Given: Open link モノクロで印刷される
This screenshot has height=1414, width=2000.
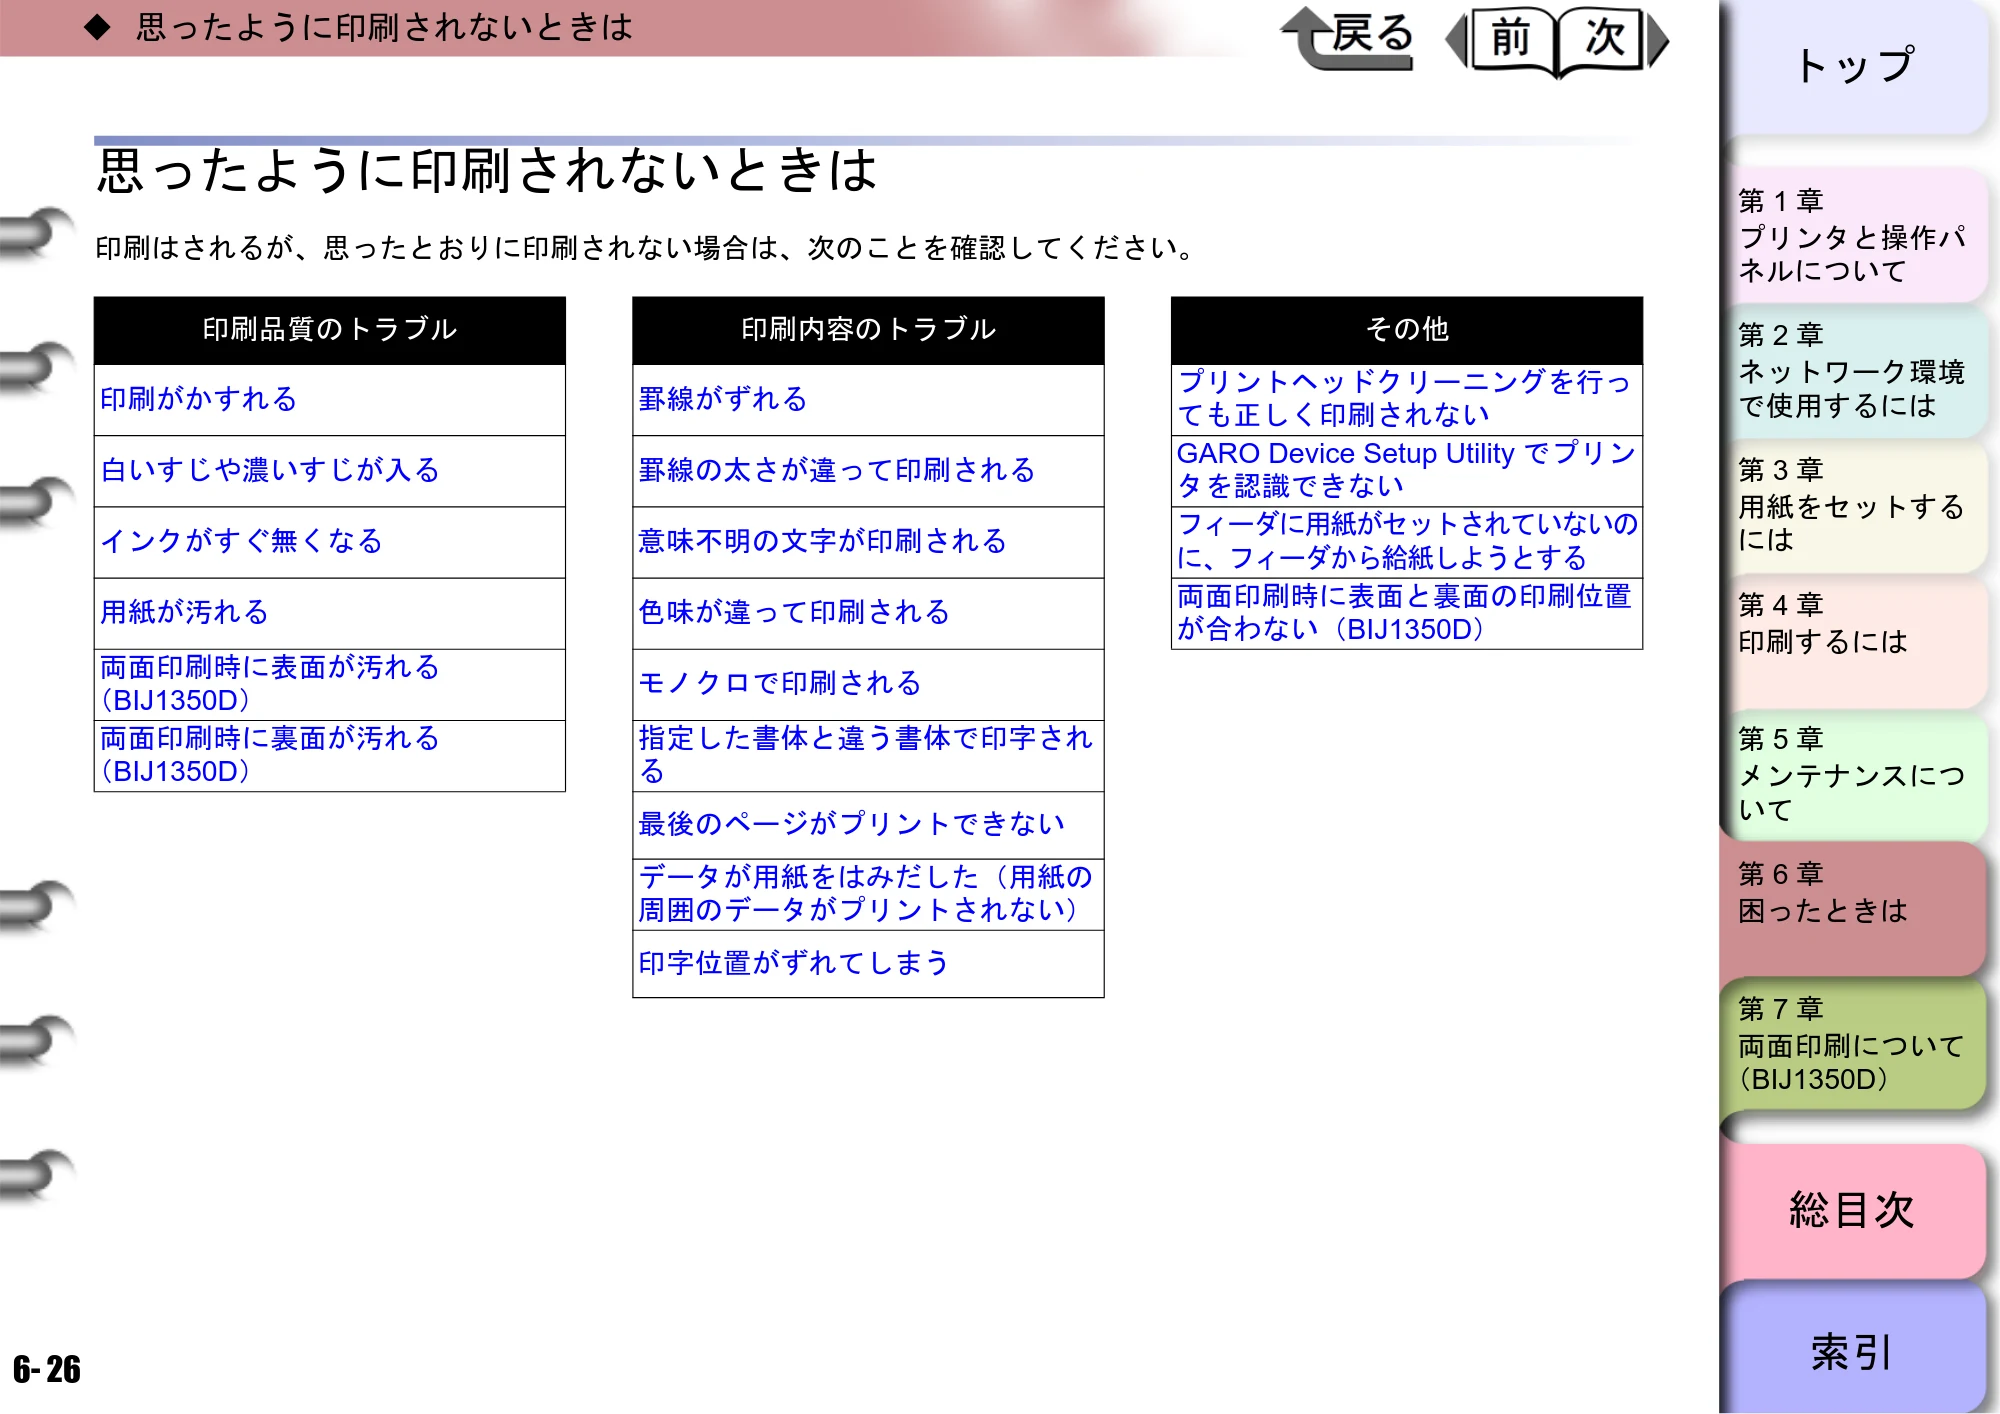Looking at the screenshot, I should point(780,683).
